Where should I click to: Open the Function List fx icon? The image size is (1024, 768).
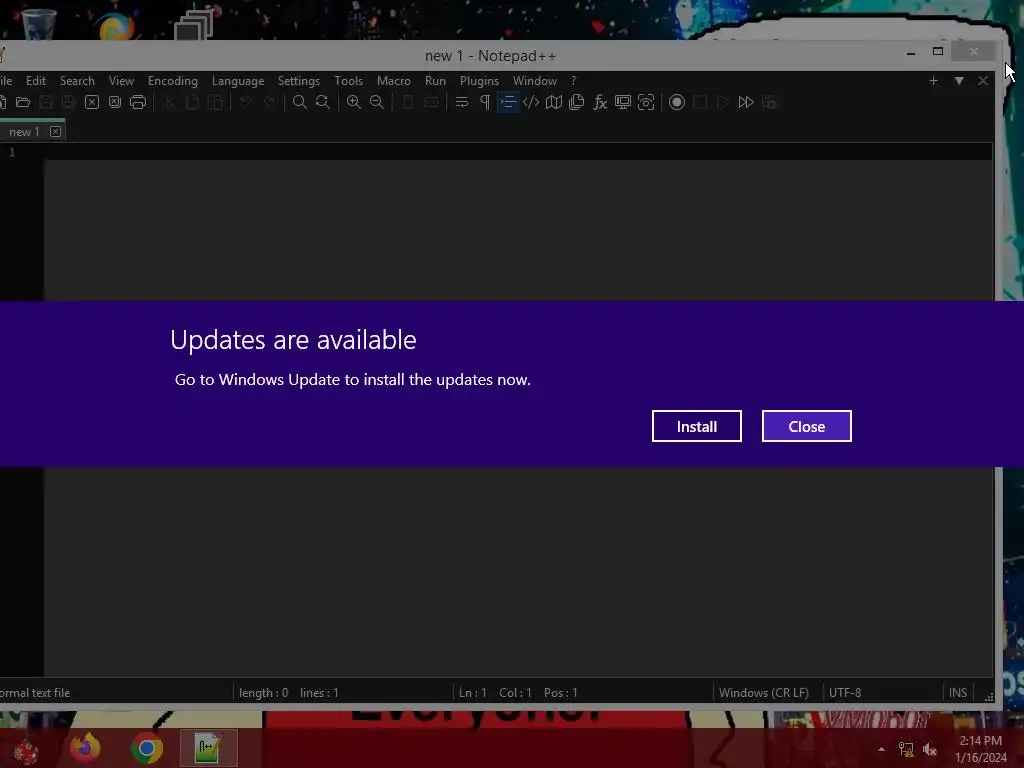[x=600, y=102]
